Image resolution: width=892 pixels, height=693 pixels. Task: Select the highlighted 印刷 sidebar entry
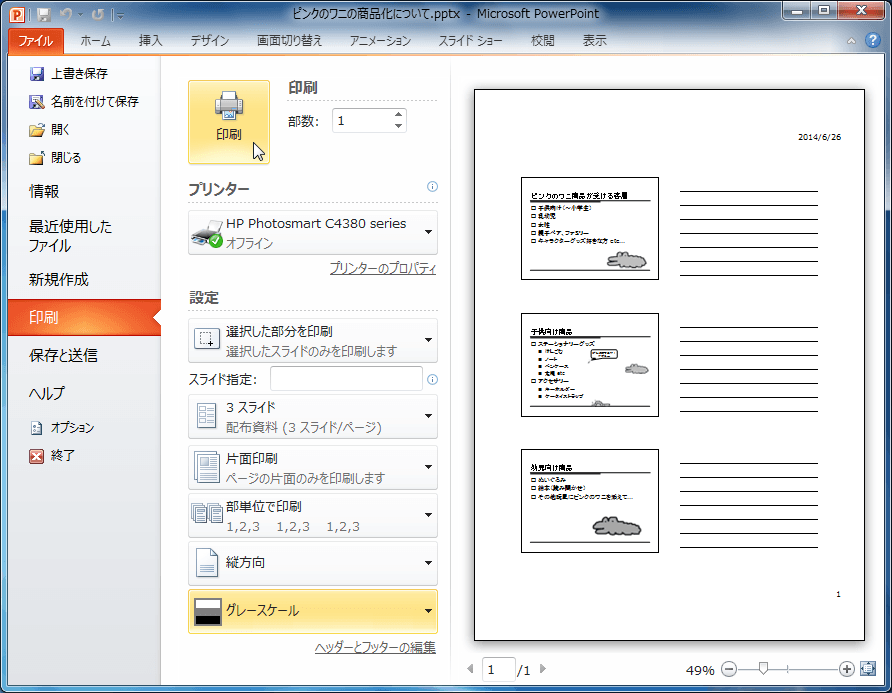(84, 317)
